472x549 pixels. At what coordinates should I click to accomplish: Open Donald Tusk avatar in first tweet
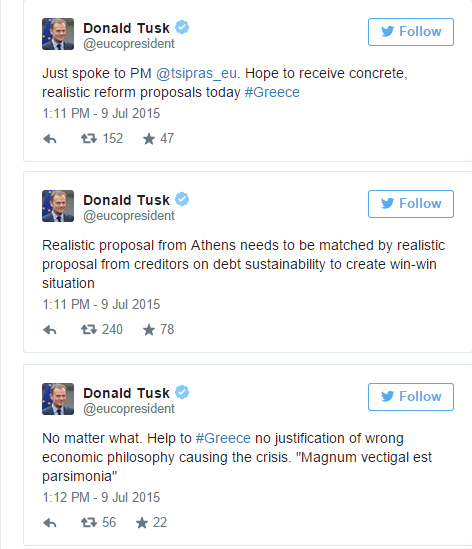[58, 34]
